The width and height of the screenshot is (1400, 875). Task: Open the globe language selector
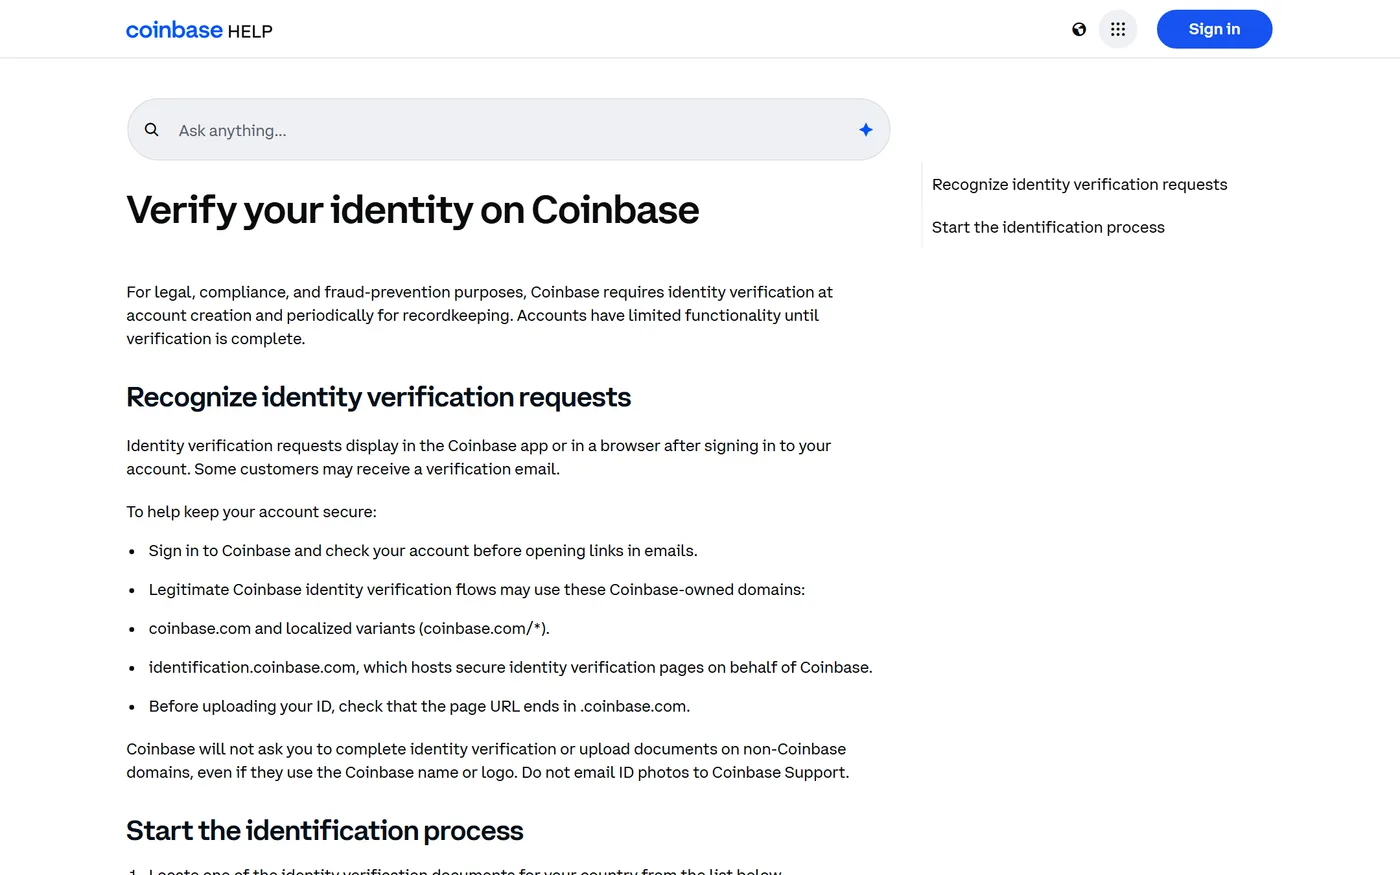coord(1079,29)
